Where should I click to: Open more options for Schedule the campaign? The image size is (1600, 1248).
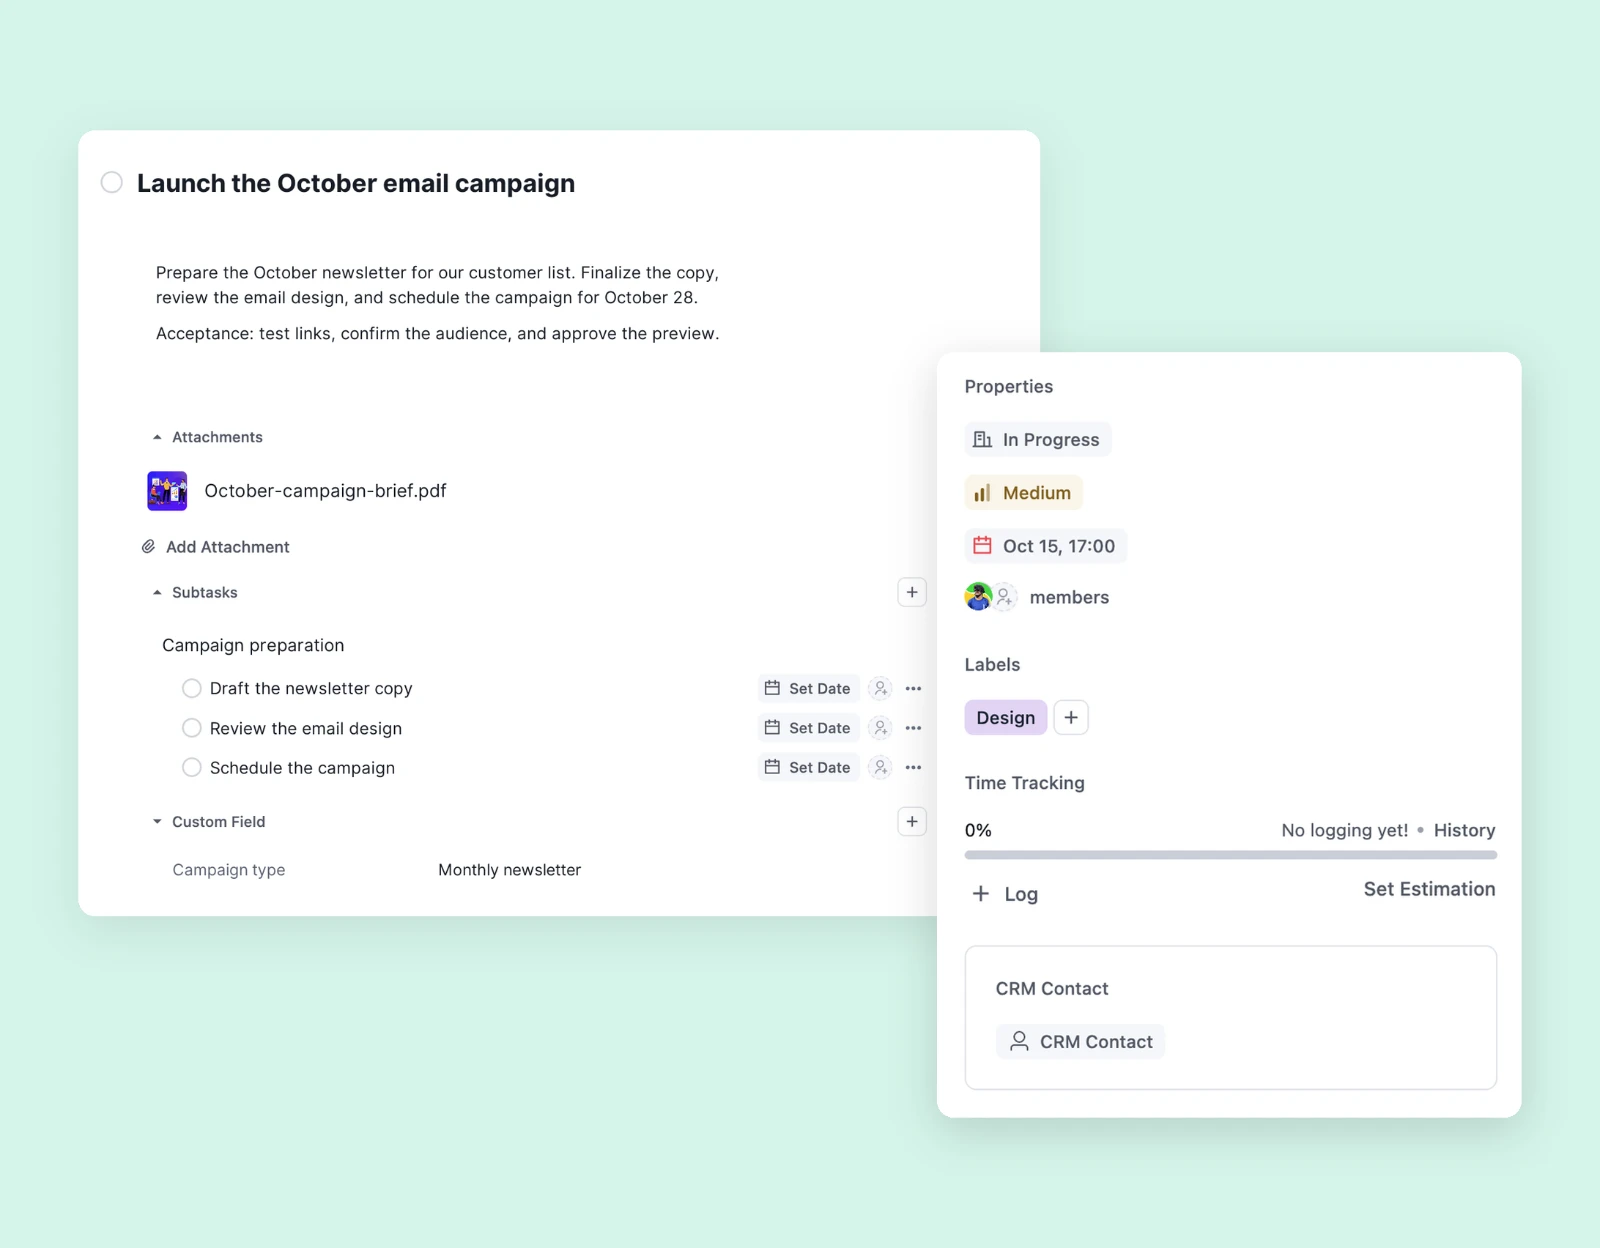(913, 767)
